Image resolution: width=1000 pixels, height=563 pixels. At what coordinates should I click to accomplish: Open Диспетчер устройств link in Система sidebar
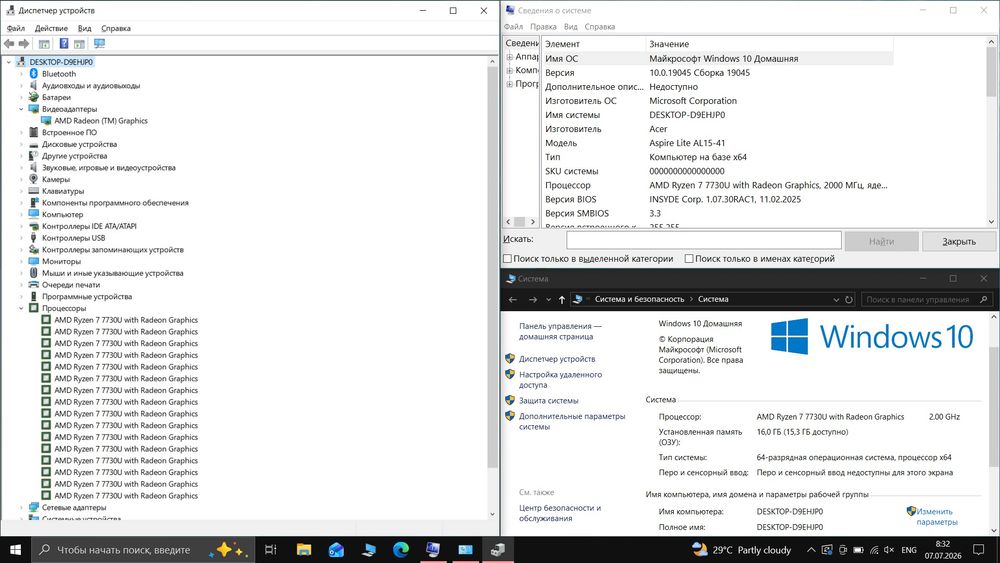pyautogui.click(x=557, y=359)
